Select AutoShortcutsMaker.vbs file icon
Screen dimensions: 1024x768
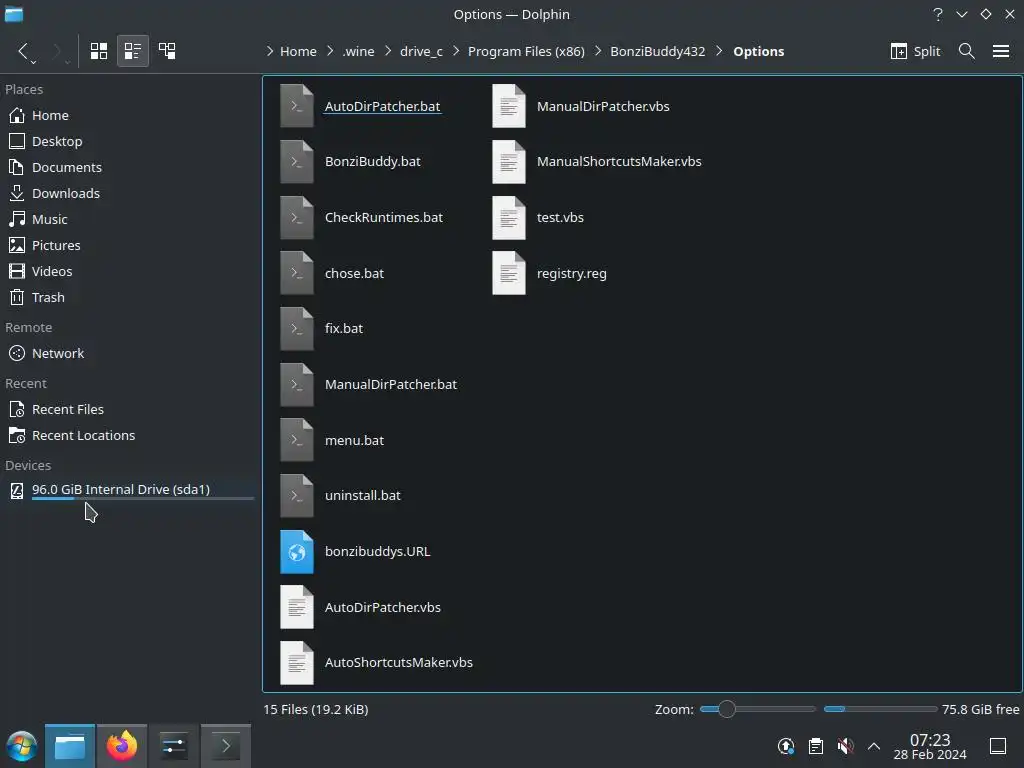(x=296, y=663)
